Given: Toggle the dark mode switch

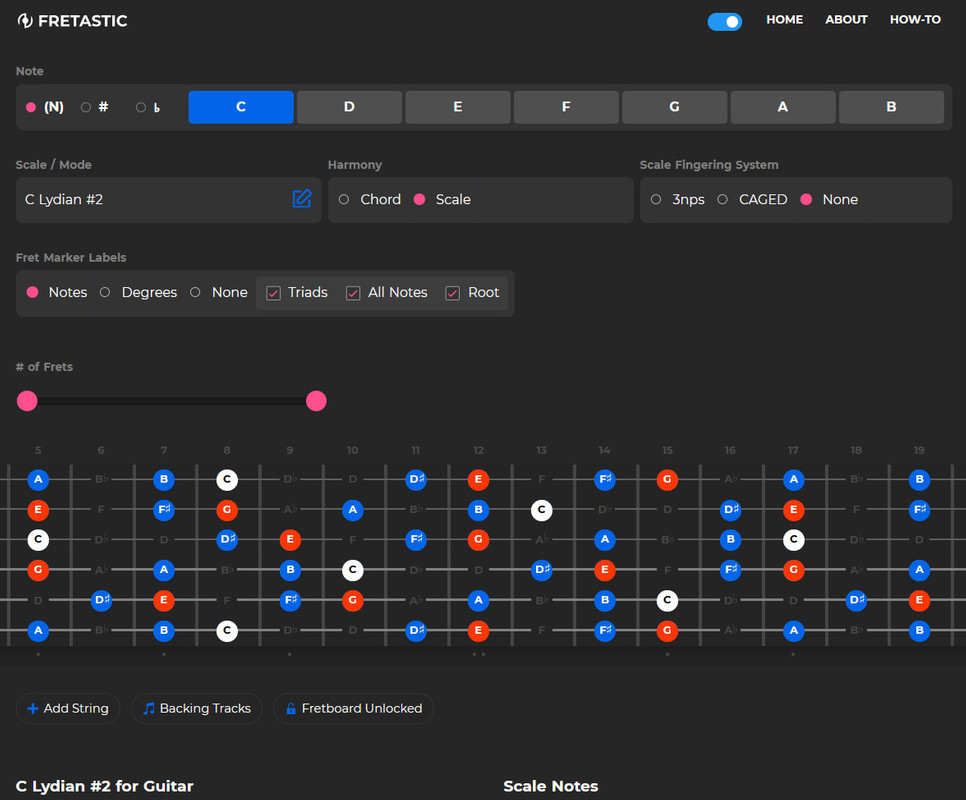Looking at the screenshot, I should (724, 21).
